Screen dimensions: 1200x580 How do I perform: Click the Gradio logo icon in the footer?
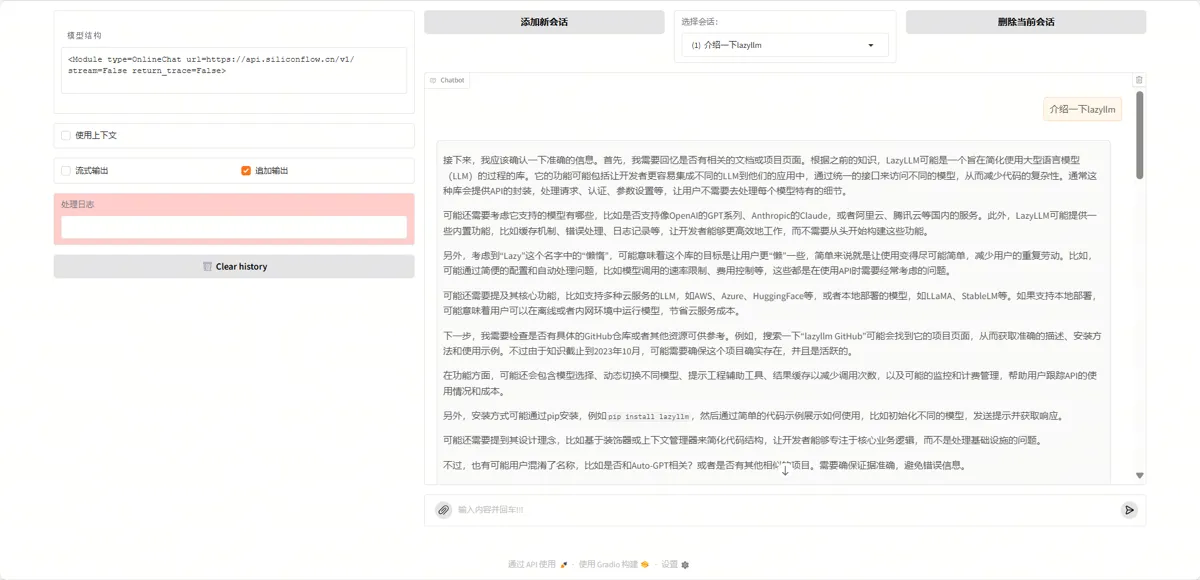645,565
